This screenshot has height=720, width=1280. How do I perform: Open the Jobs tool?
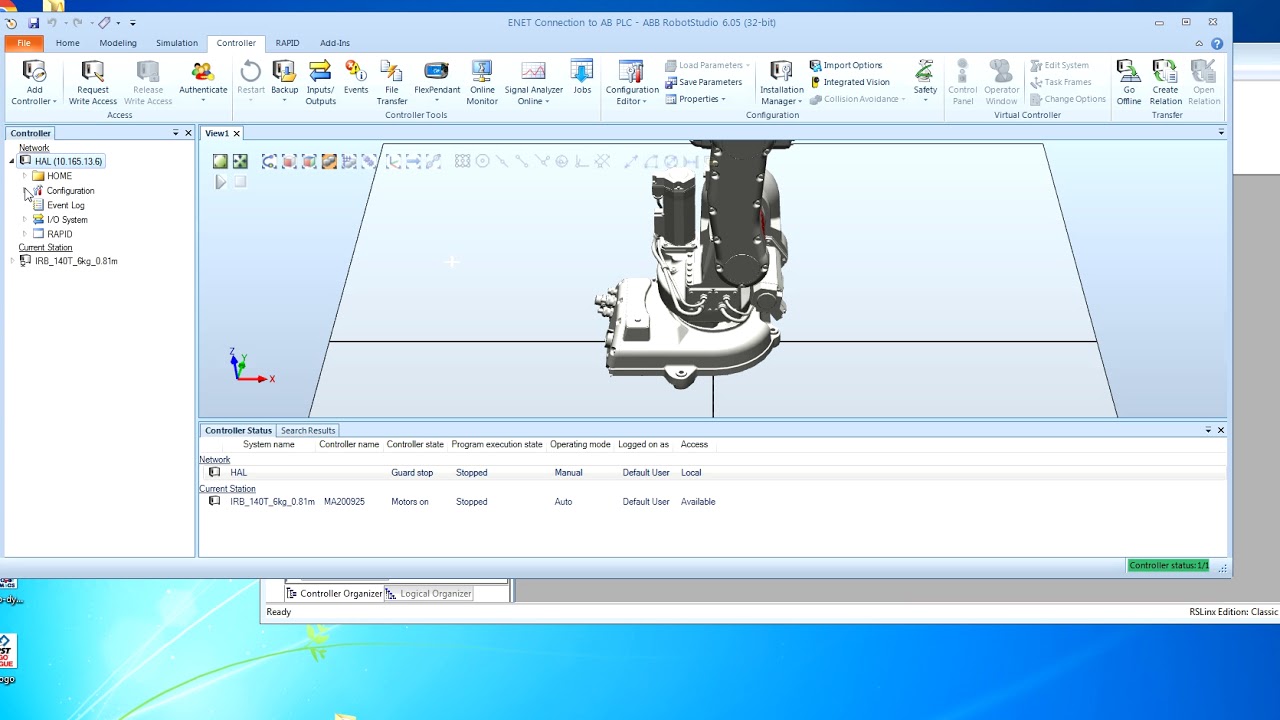pyautogui.click(x=582, y=78)
